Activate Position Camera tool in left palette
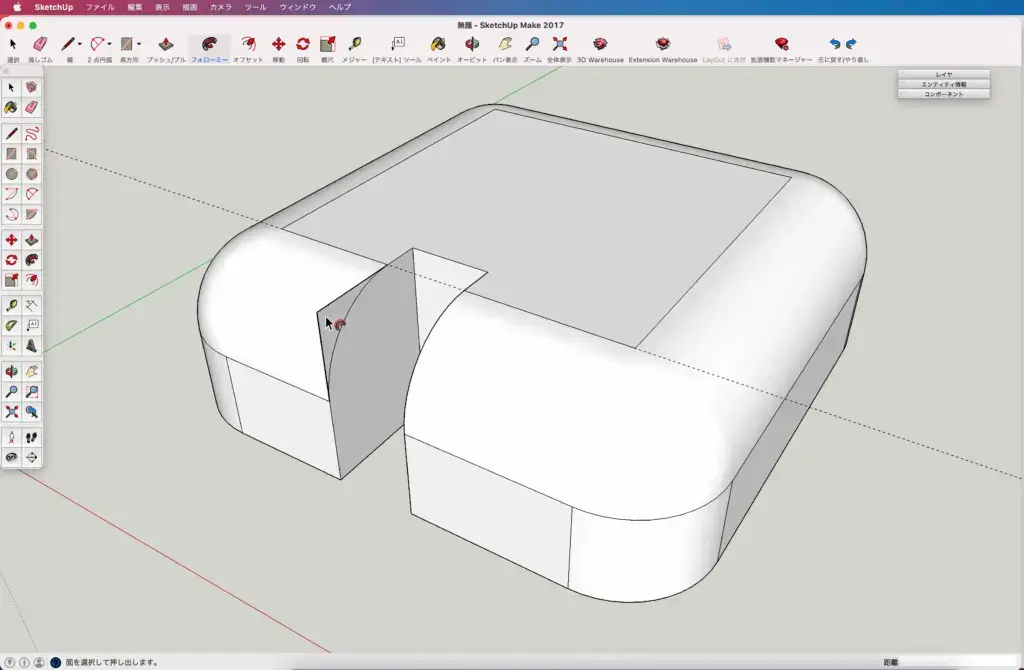 tap(11, 438)
